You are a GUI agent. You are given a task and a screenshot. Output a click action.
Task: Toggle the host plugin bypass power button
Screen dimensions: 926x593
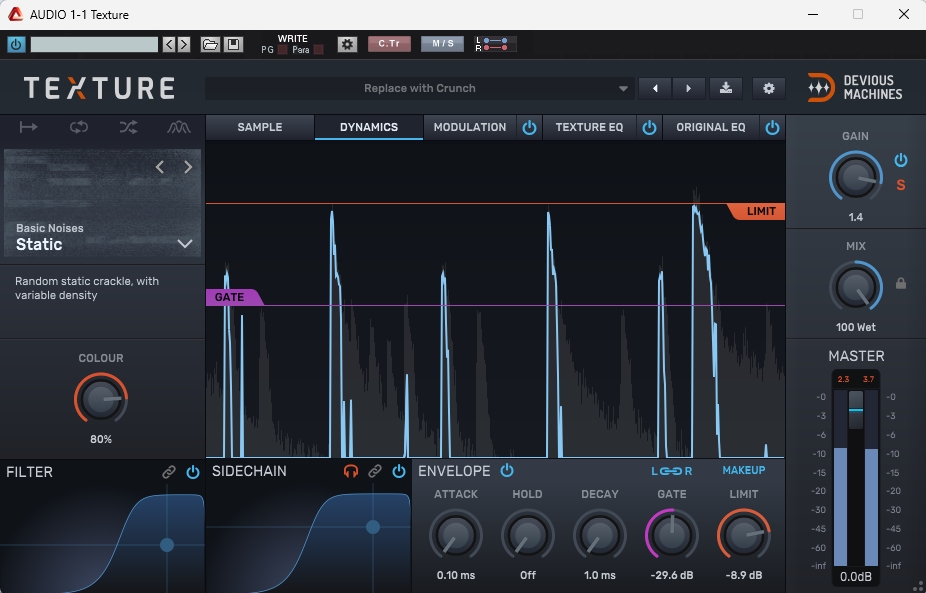tap(16, 44)
